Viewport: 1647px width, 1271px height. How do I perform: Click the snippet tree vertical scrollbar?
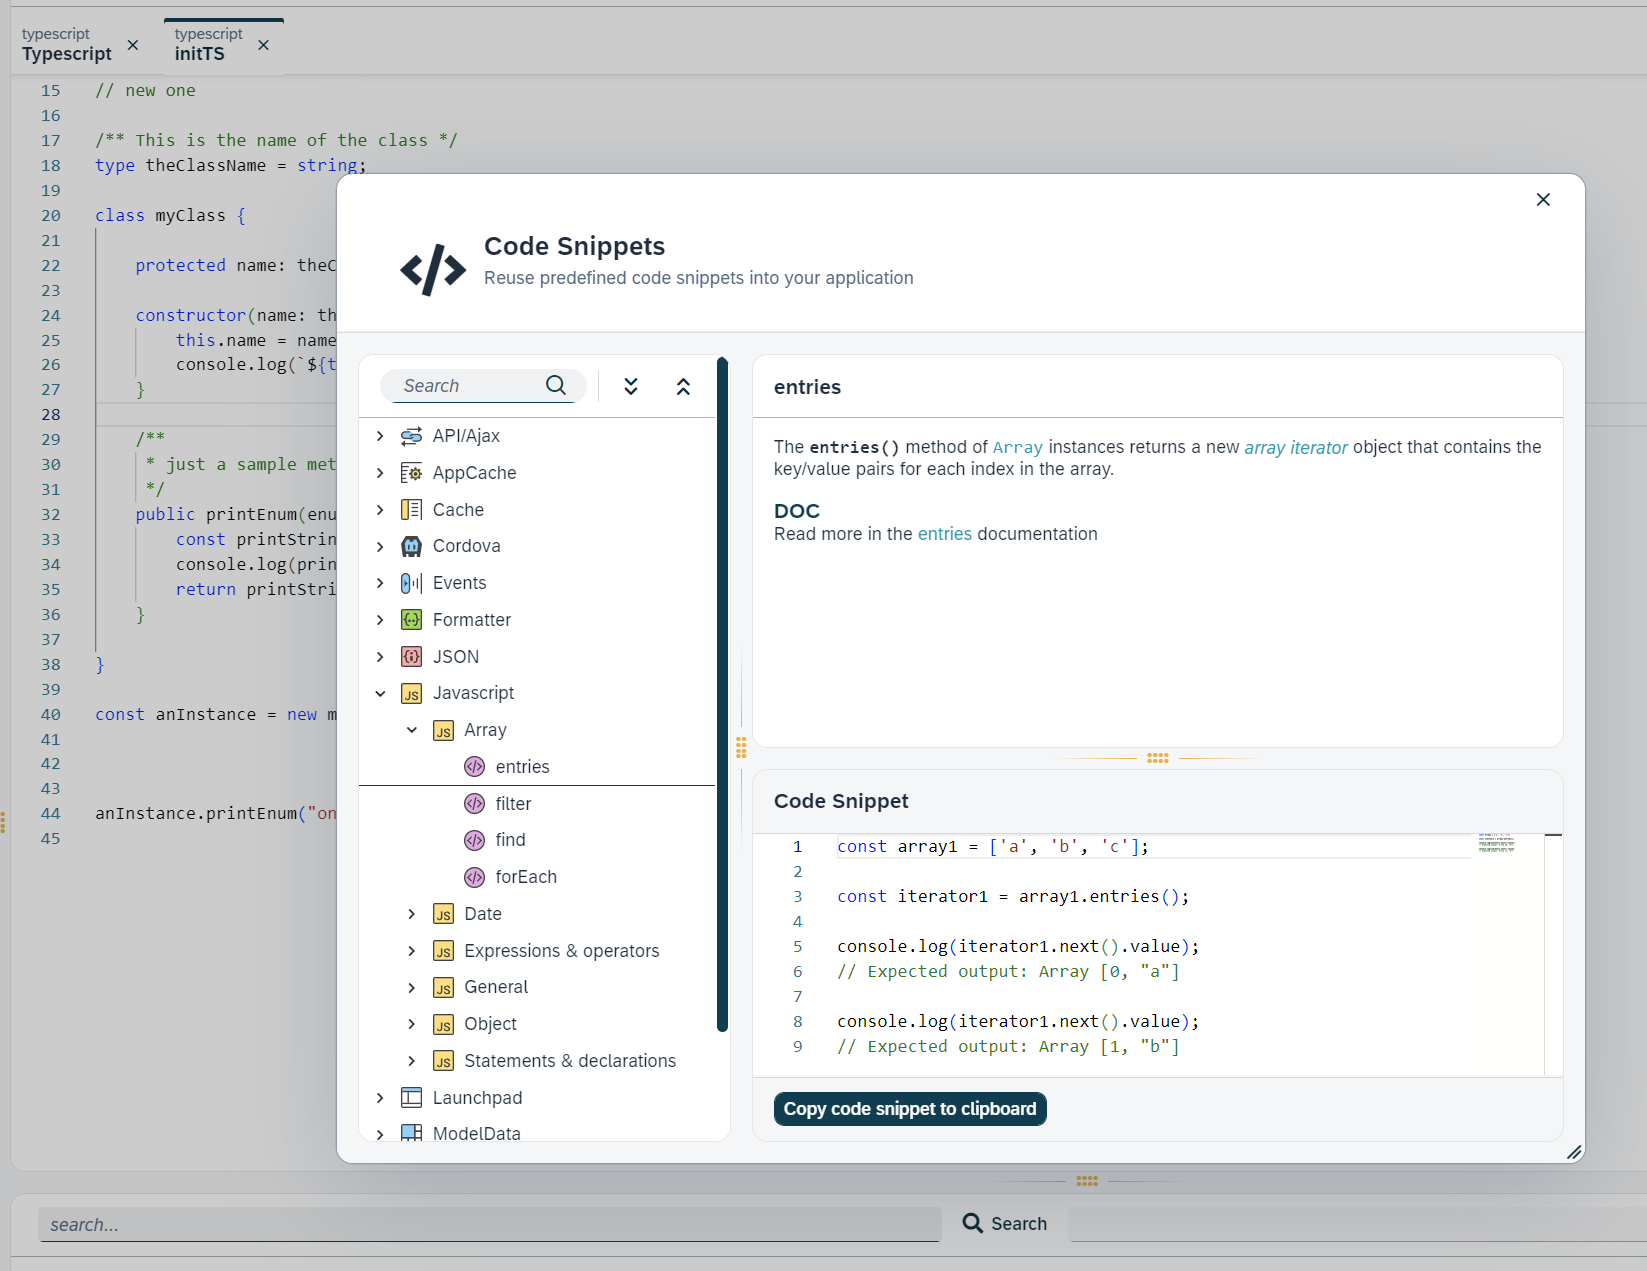[722, 695]
